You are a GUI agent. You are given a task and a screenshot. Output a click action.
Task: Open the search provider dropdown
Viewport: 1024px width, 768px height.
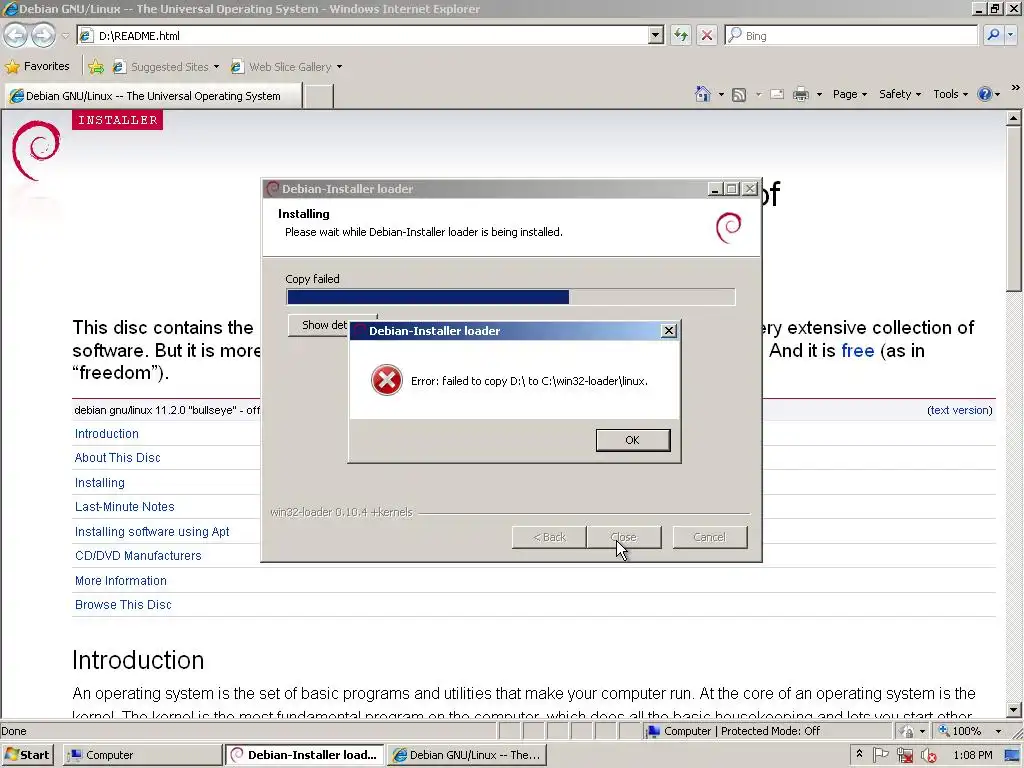click(x=1010, y=35)
